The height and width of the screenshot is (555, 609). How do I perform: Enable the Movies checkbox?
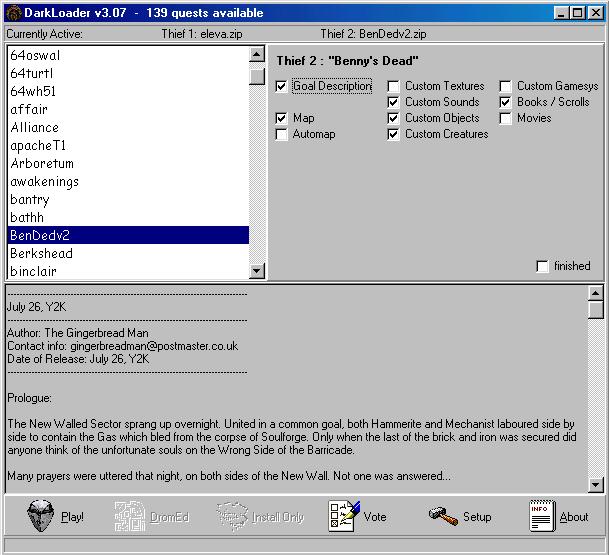pos(505,118)
